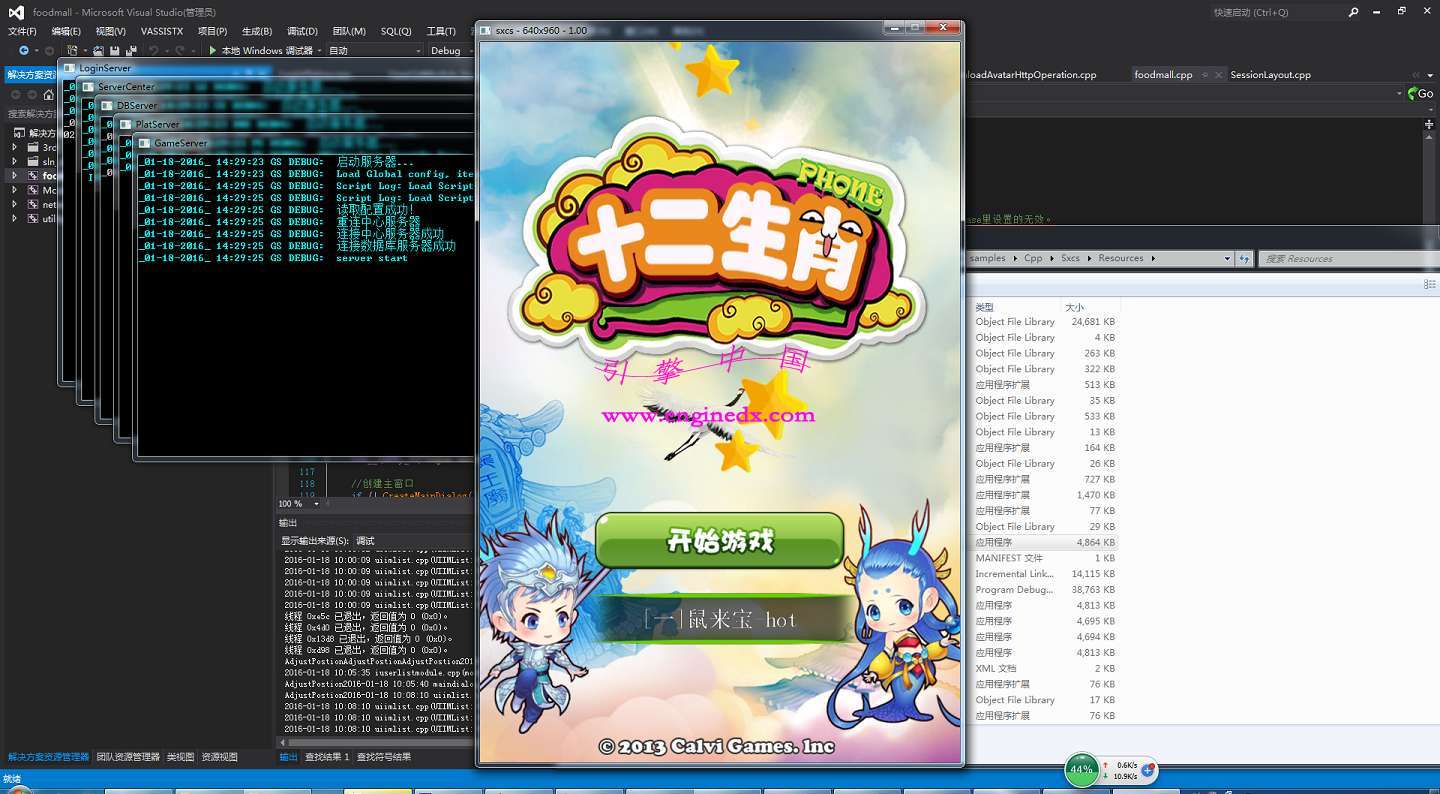Expand the 3rd folder node in Solution Explorer
1440x794 pixels.
[14, 147]
